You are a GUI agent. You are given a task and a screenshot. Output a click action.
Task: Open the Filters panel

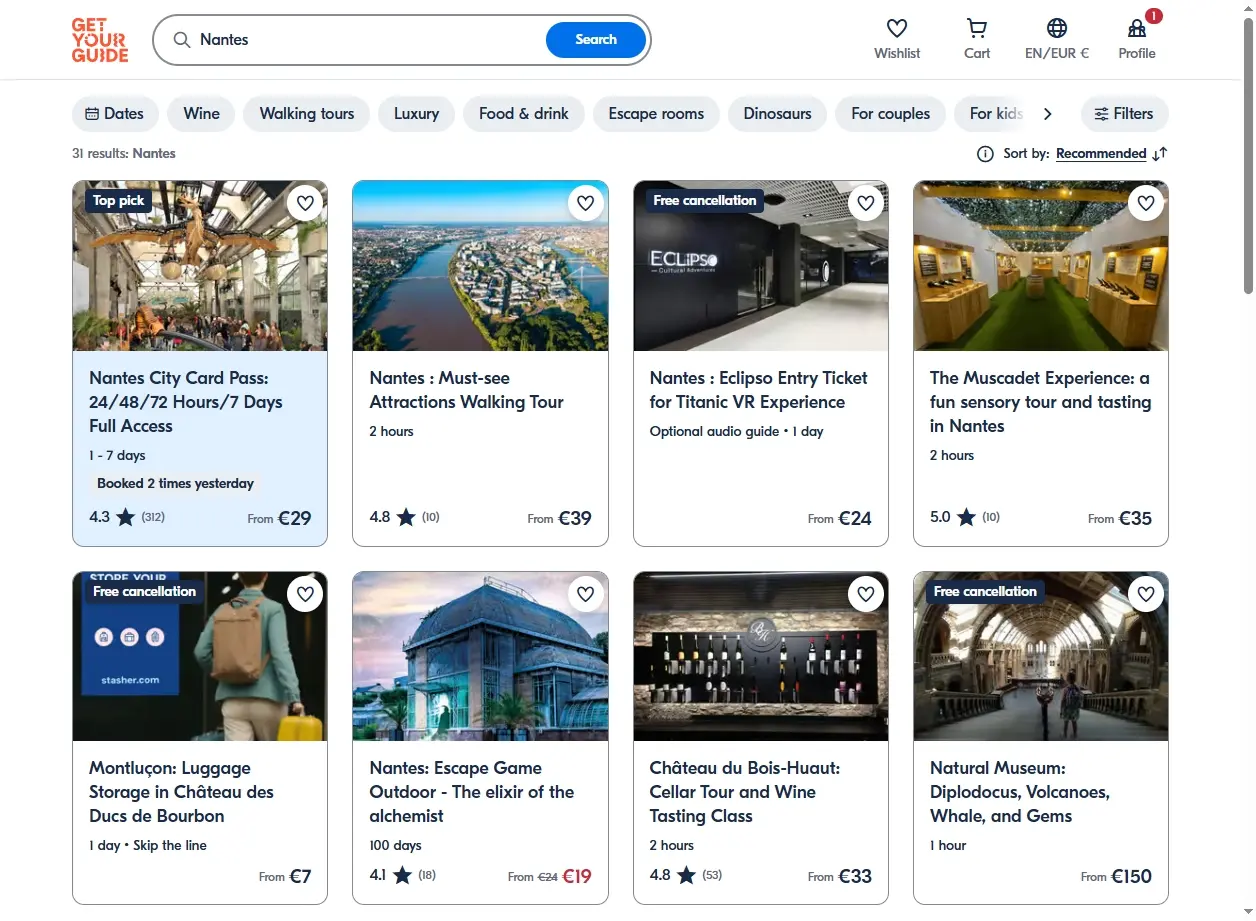(1124, 114)
